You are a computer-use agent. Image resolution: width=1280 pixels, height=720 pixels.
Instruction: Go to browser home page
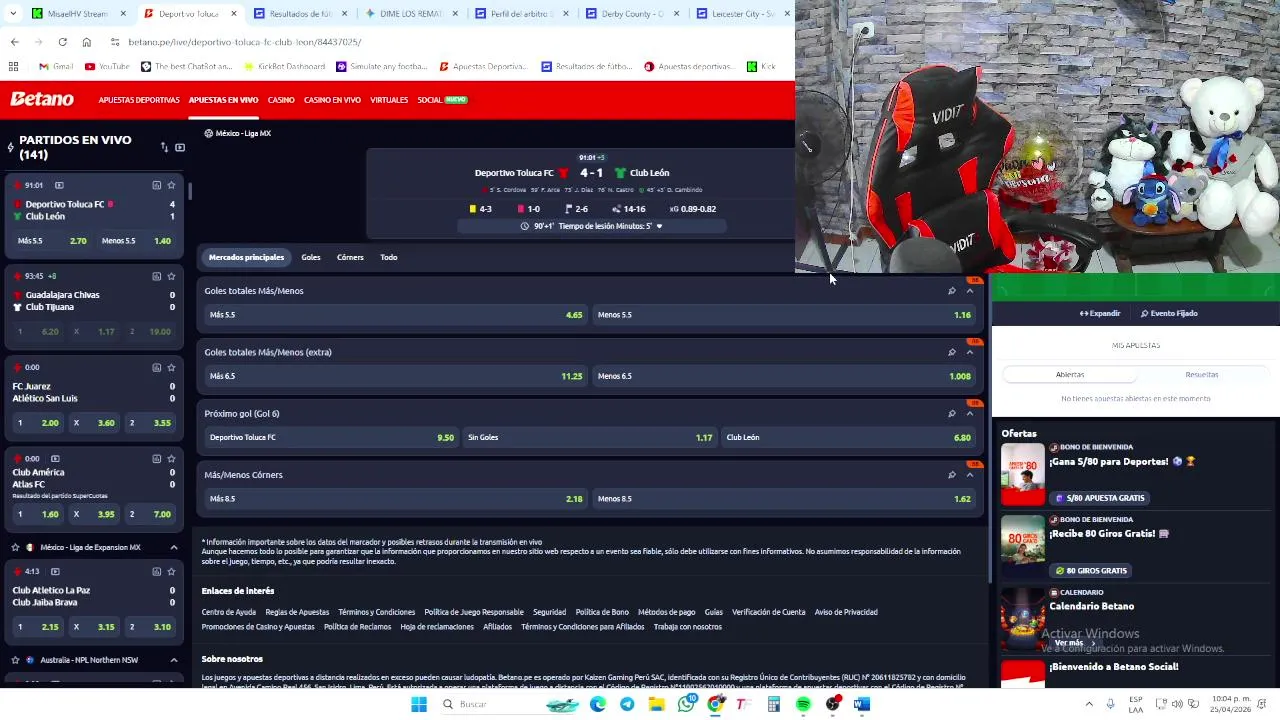(86, 42)
